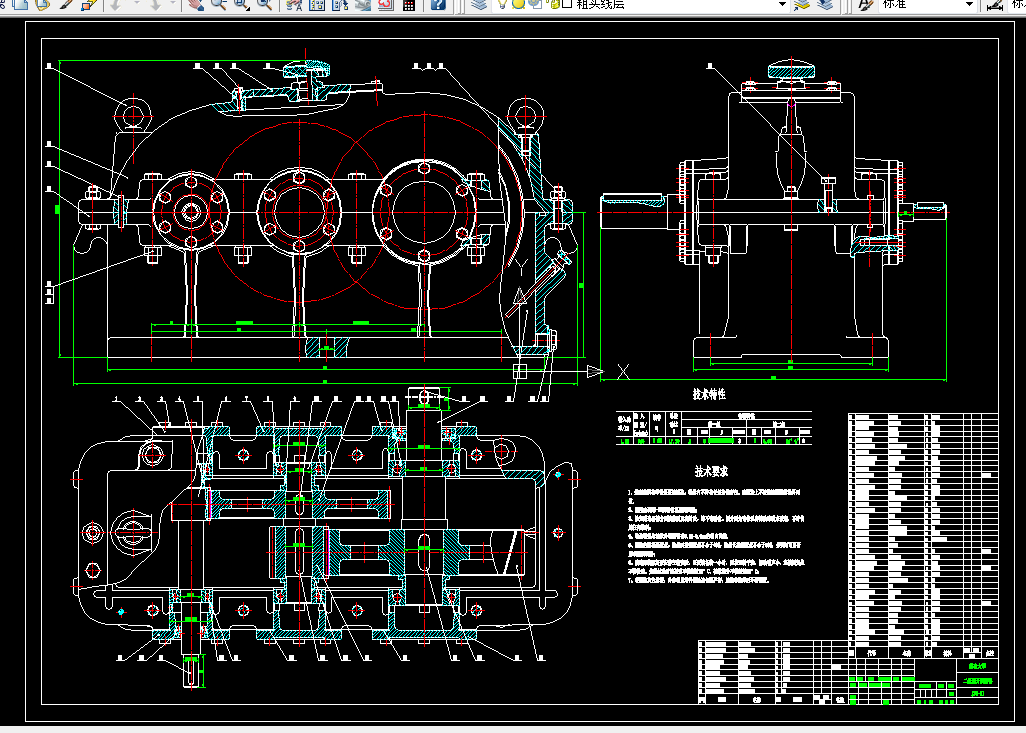Screen dimensions: 1026x733
Task: Click the Zoom Previous toolbar icon
Action: [x=264, y=5]
